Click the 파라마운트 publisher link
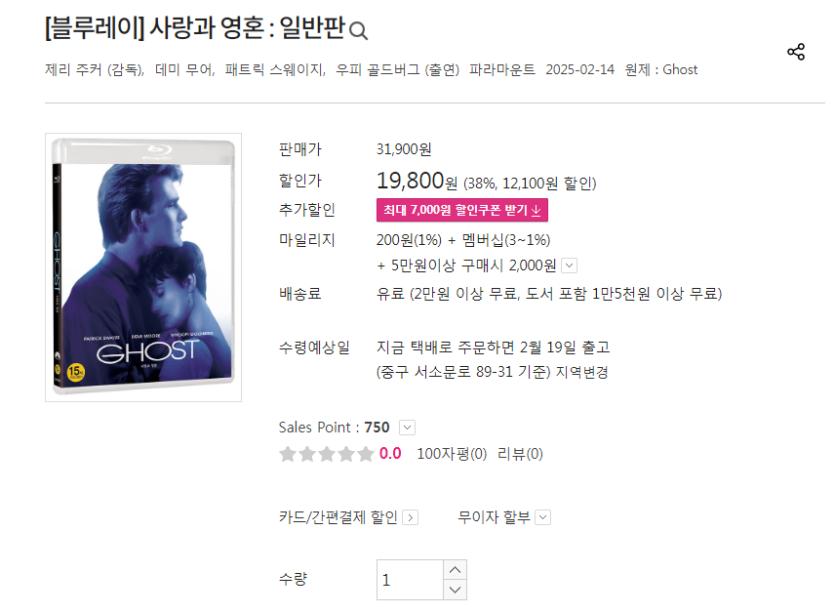 coord(502,70)
